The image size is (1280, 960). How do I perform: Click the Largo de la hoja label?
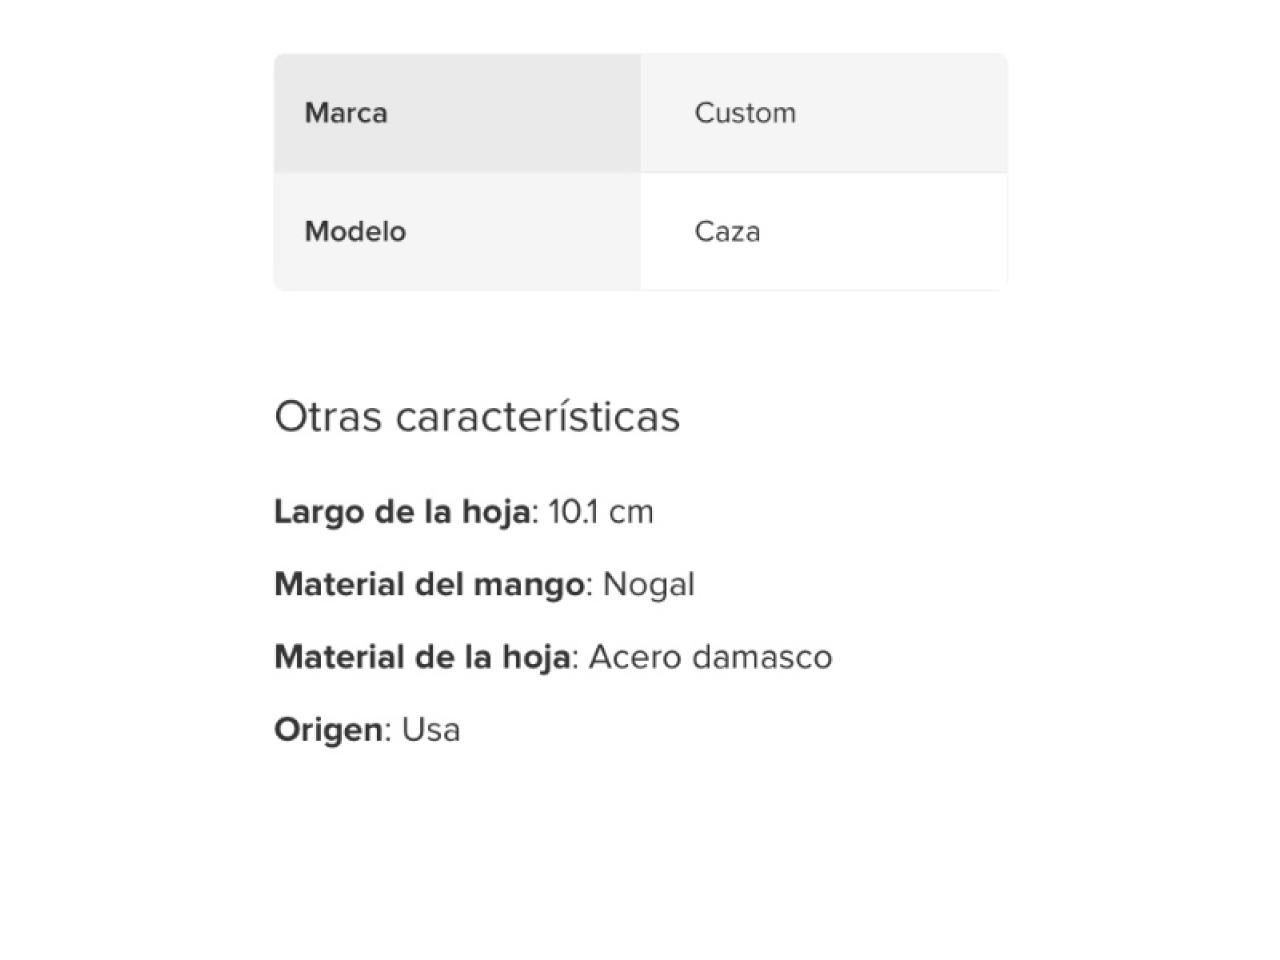point(402,512)
